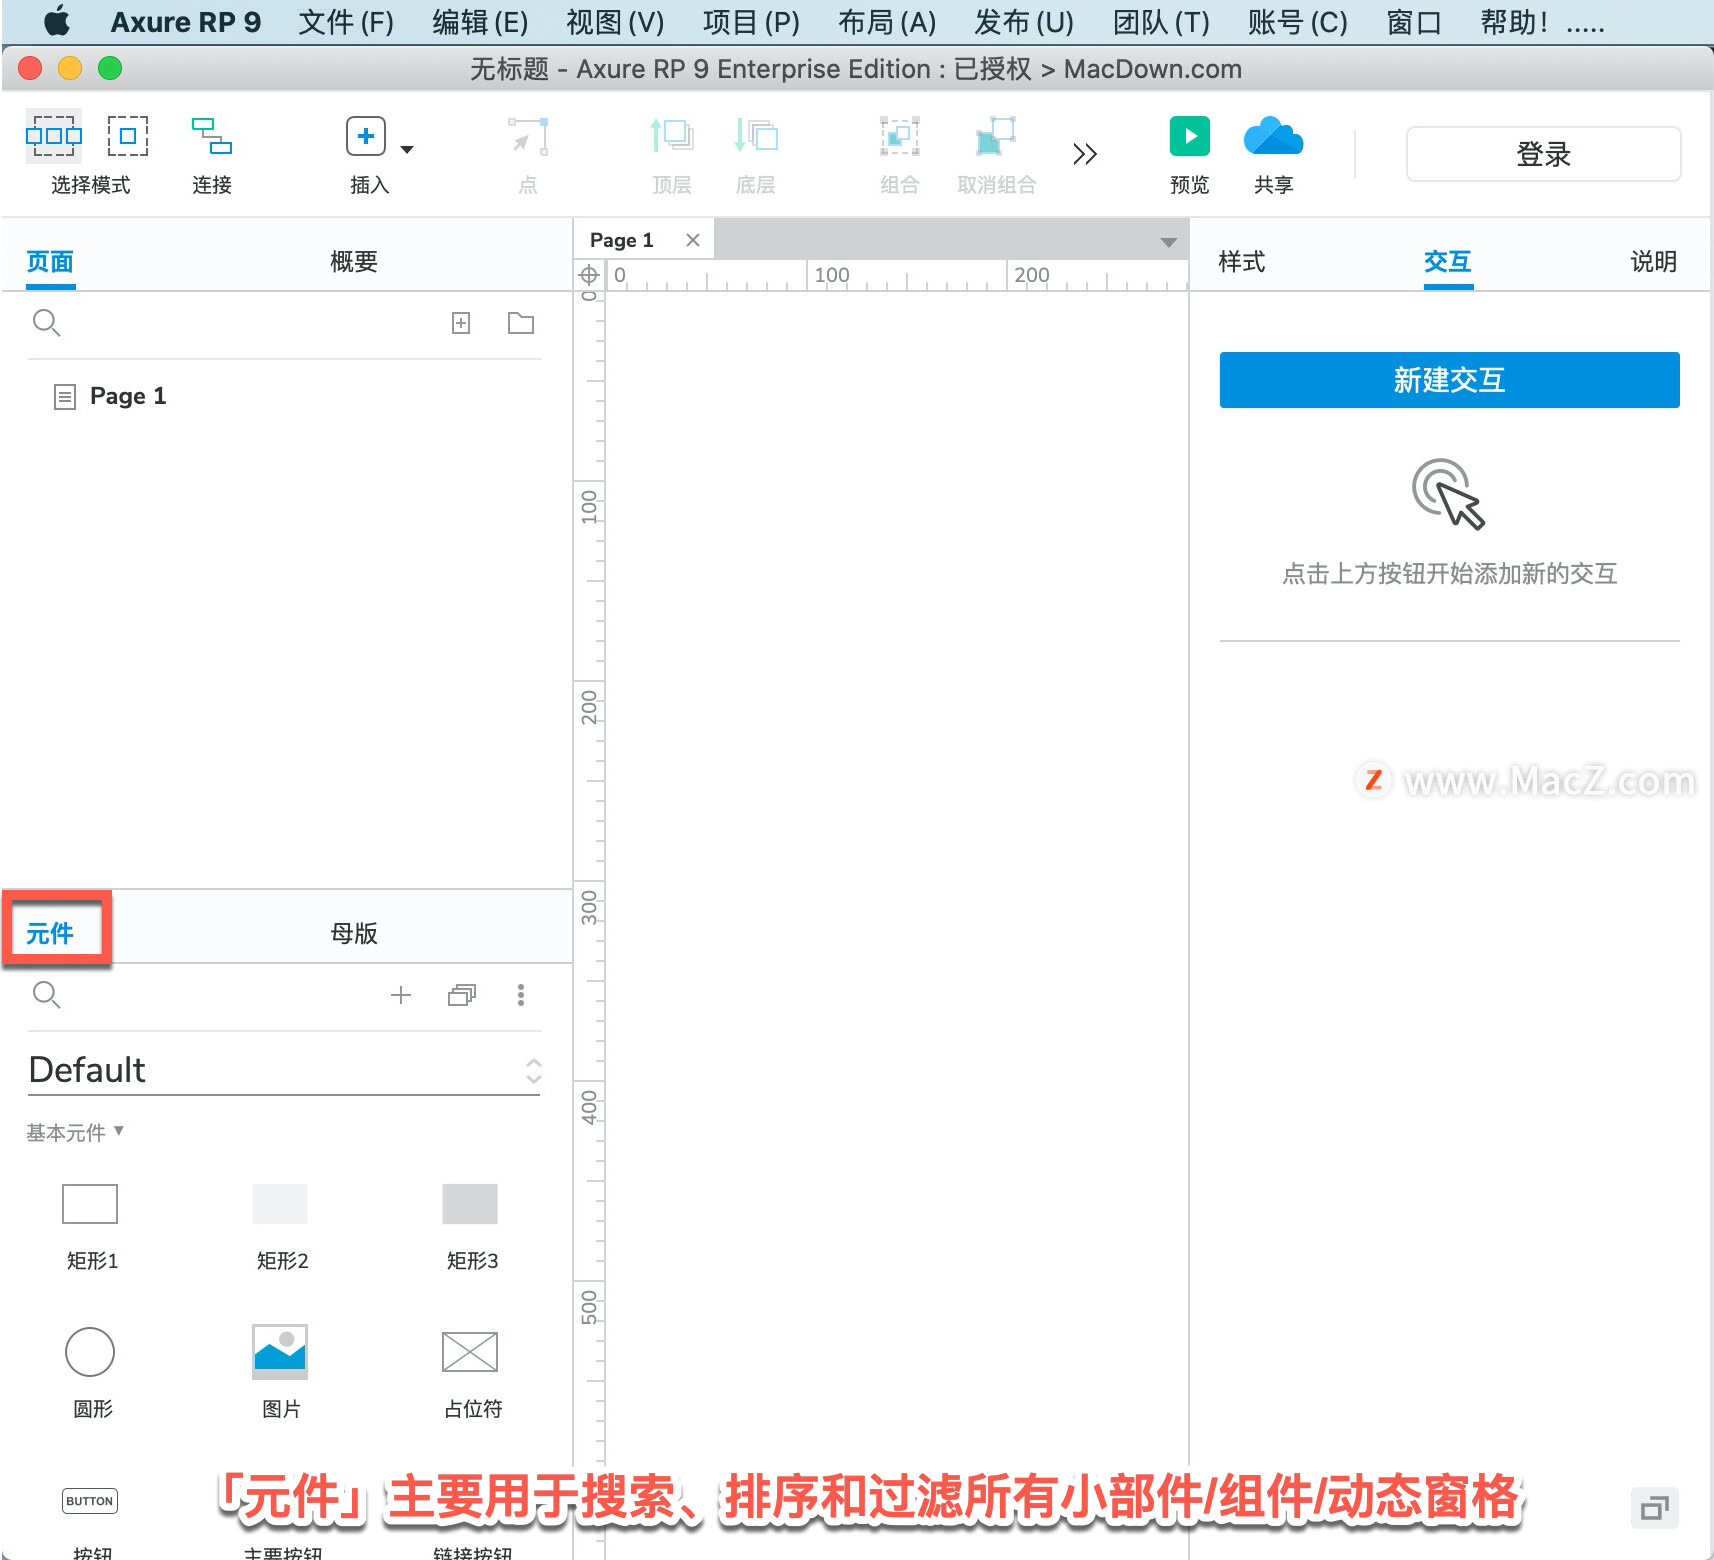Viewport: 1714px width, 1560px height.
Task: Select the intersected selection mode icon
Action: [54, 136]
